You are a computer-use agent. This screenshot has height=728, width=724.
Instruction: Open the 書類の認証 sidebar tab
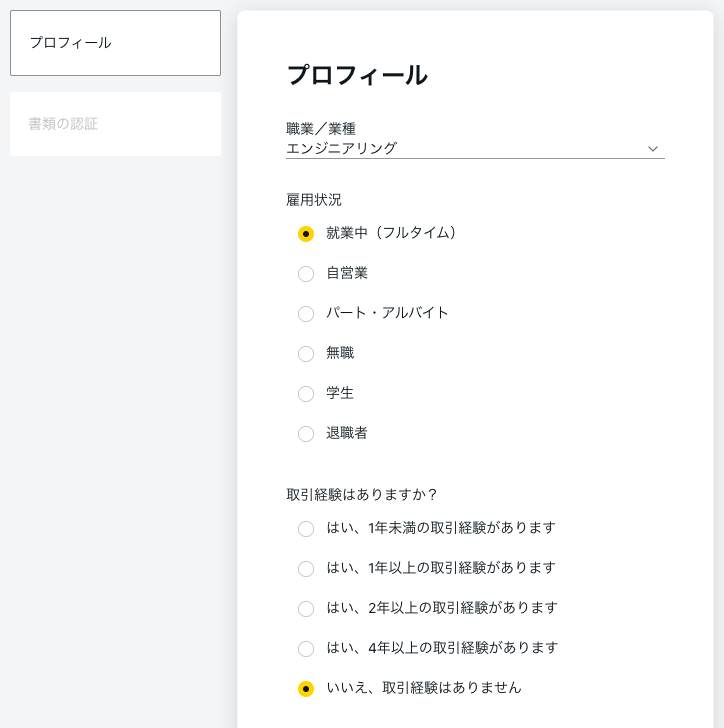click(115, 124)
